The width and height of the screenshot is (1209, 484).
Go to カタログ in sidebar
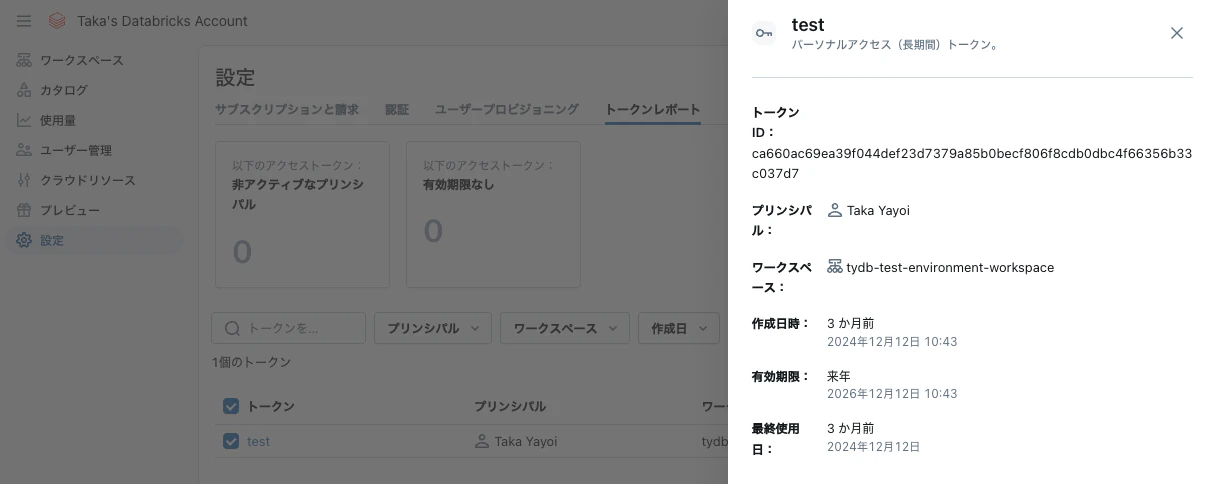[97, 90]
